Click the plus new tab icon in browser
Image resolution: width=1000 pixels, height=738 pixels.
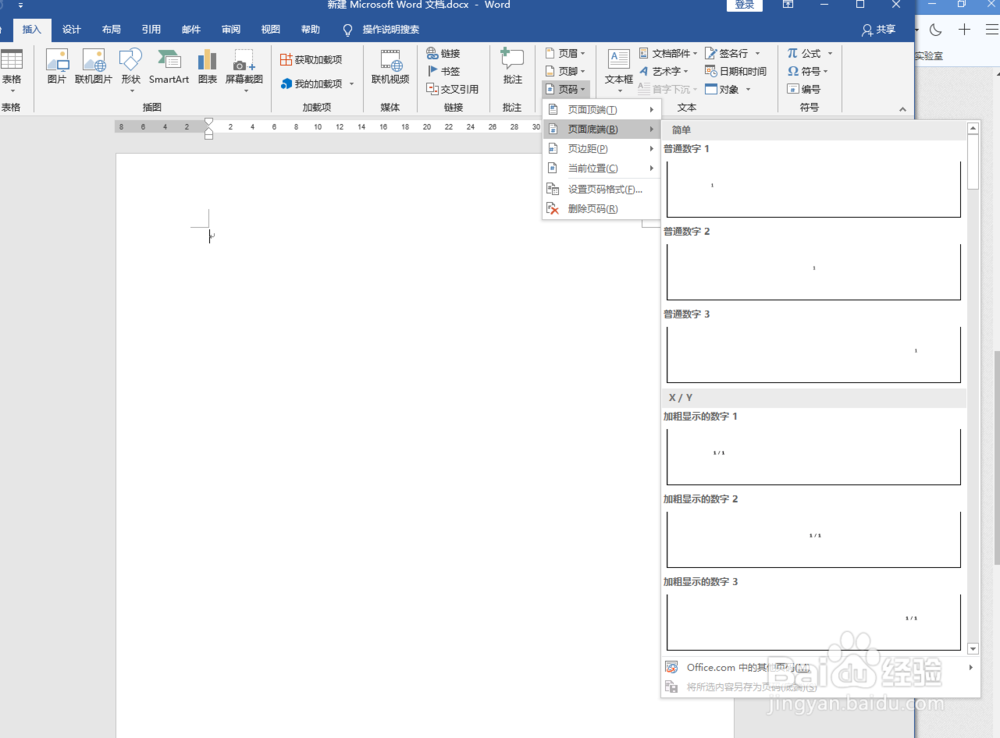click(964, 29)
